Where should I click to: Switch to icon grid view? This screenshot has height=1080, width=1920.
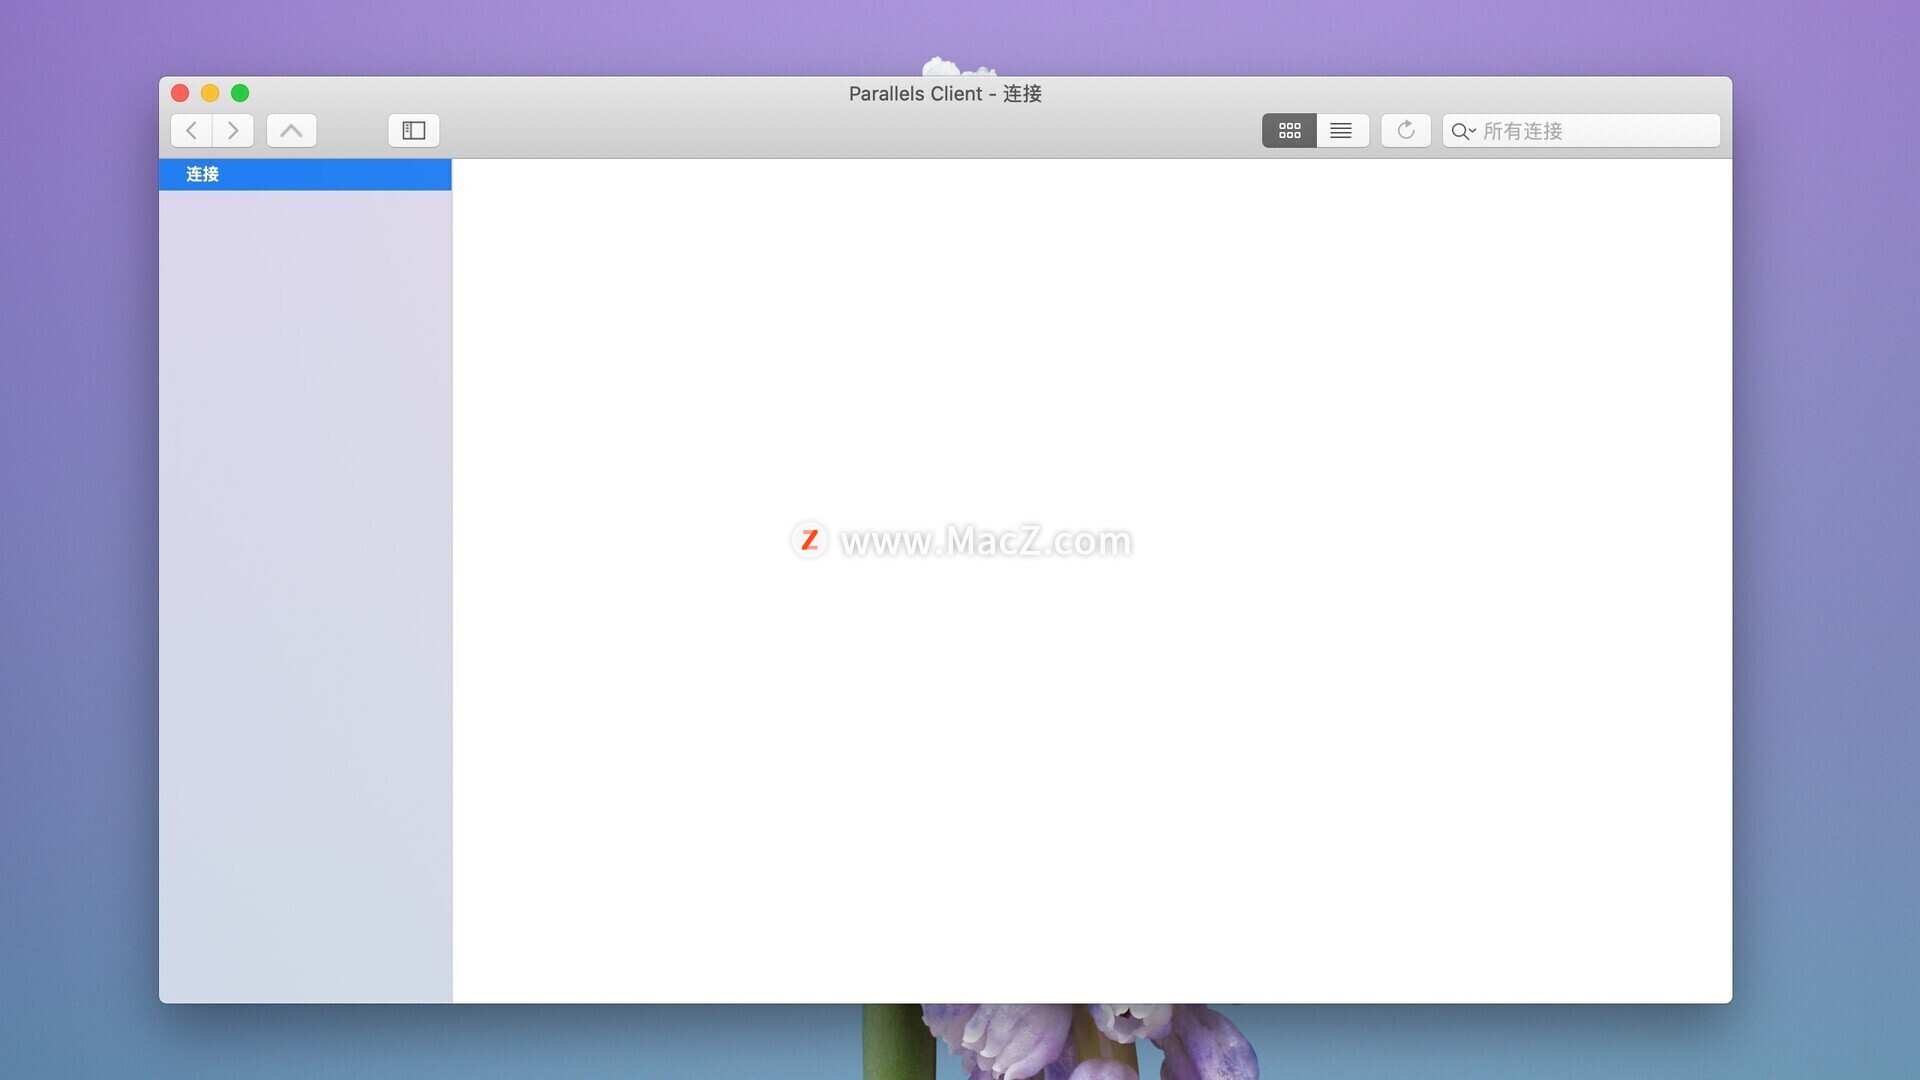coord(1289,130)
